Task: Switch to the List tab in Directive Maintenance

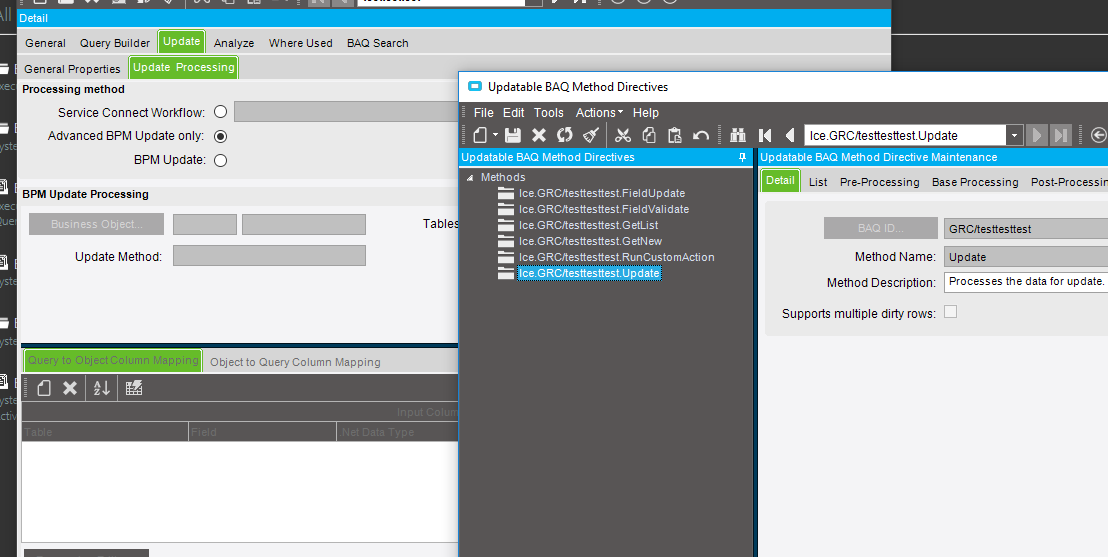Action: point(818,182)
